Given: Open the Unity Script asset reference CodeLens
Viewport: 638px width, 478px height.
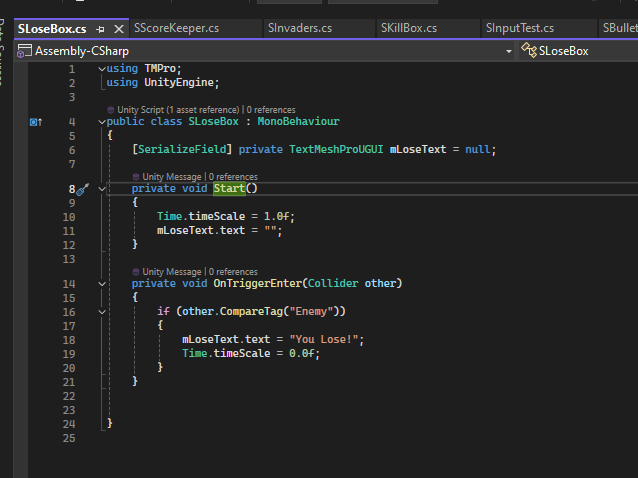Looking at the screenshot, I should pyautogui.click(x=178, y=110).
